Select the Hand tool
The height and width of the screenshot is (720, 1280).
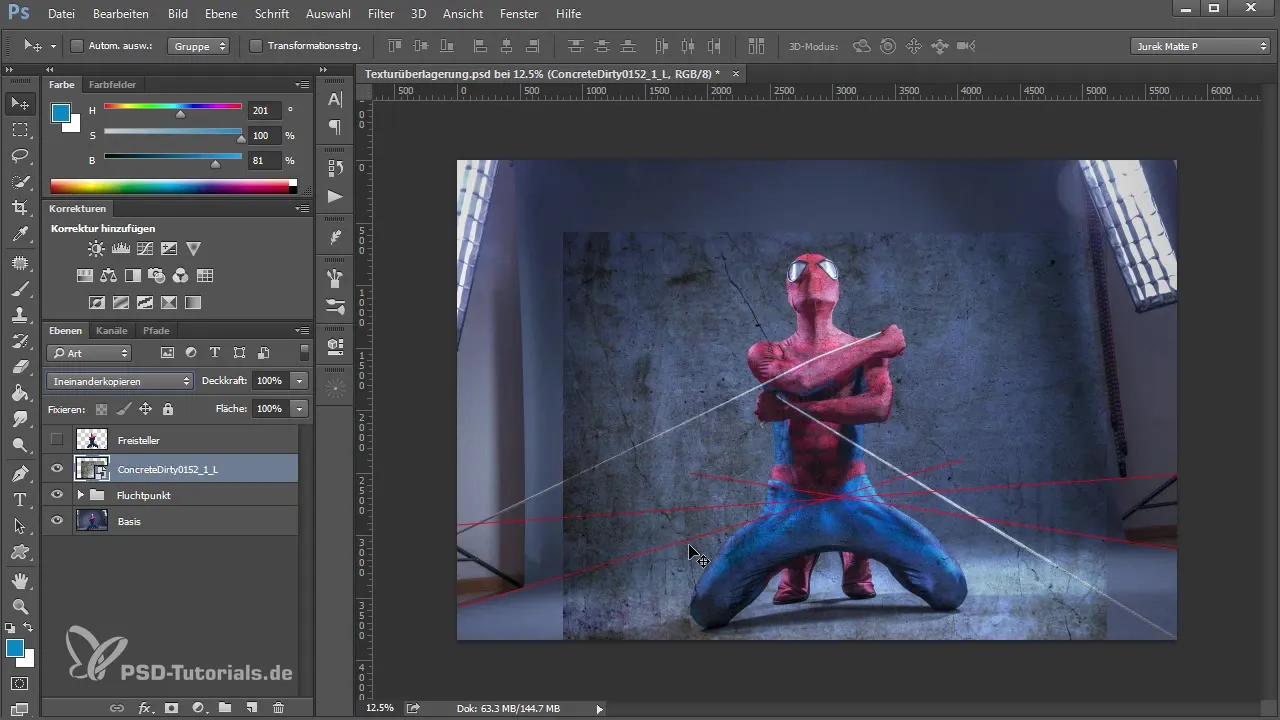(x=20, y=580)
